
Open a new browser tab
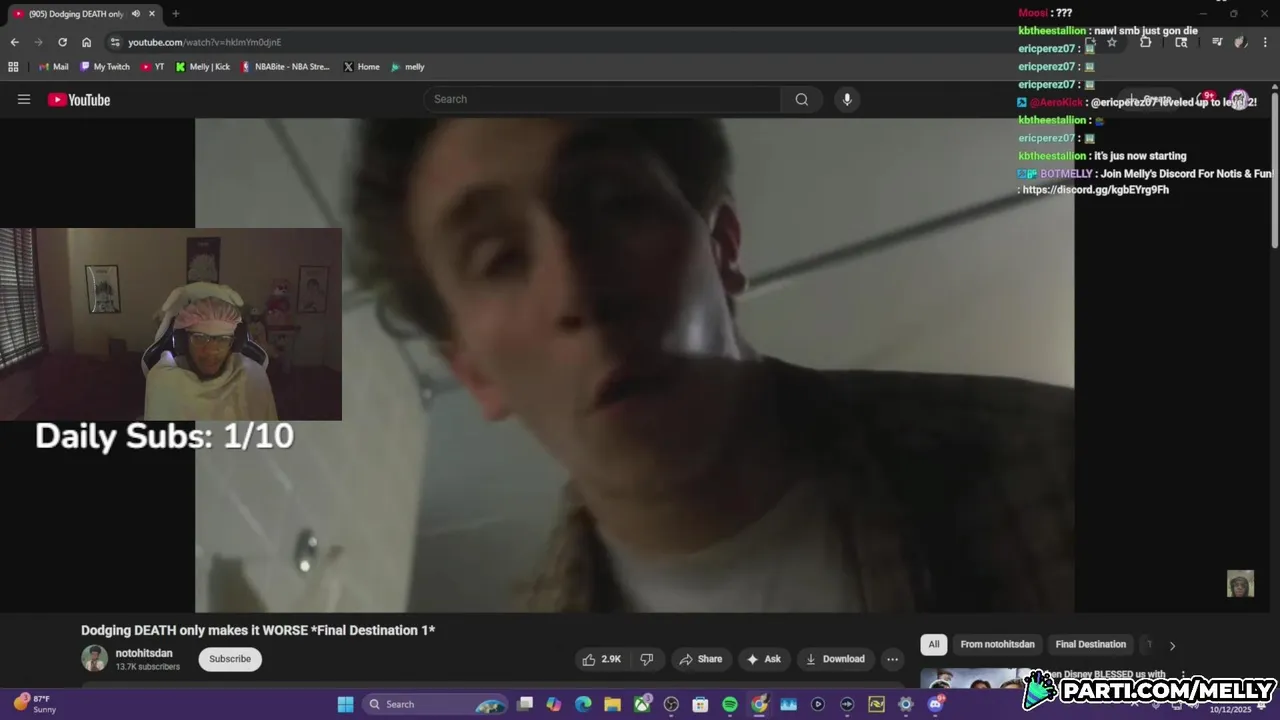tap(175, 14)
